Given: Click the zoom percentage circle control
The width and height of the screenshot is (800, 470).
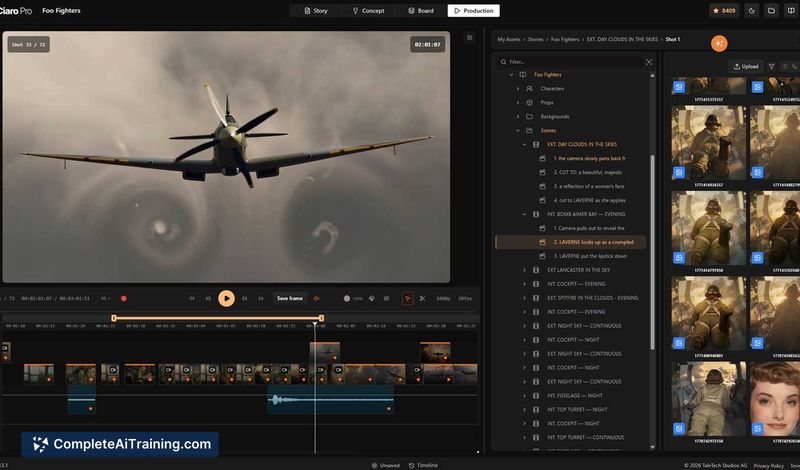Looking at the screenshot, I should pyautogui.click(x=347, y=299).
